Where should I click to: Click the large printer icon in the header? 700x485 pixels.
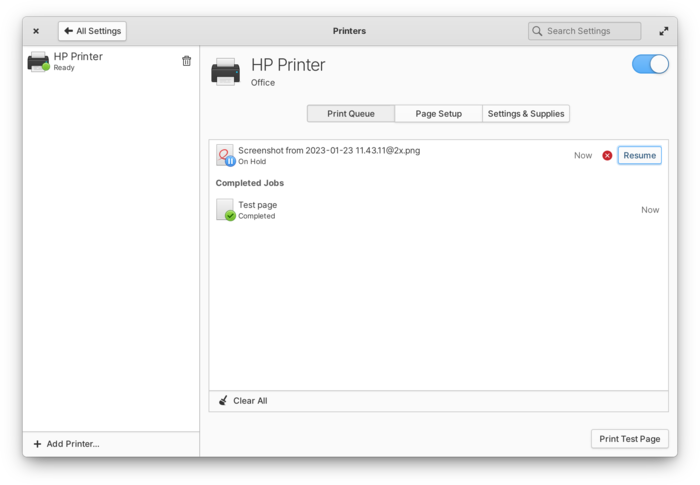coord(225,72)
